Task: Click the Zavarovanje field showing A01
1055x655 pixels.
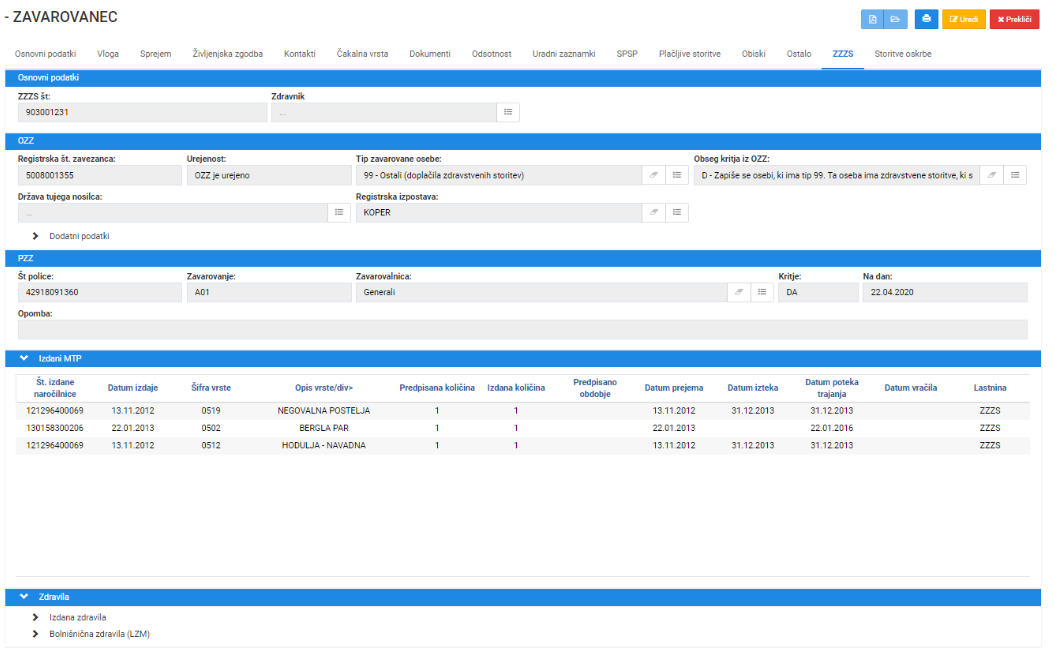Action: point(269,292)
